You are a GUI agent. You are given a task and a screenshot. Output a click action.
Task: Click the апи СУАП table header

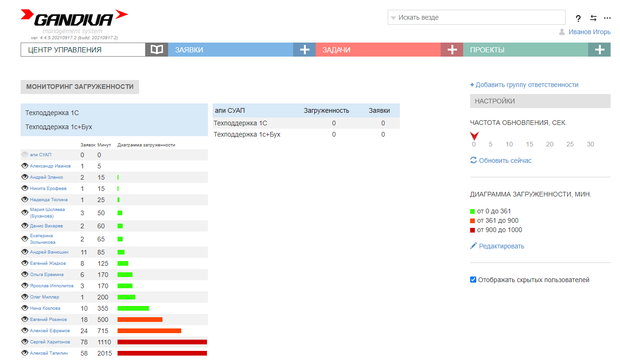[x=230, y=111]
